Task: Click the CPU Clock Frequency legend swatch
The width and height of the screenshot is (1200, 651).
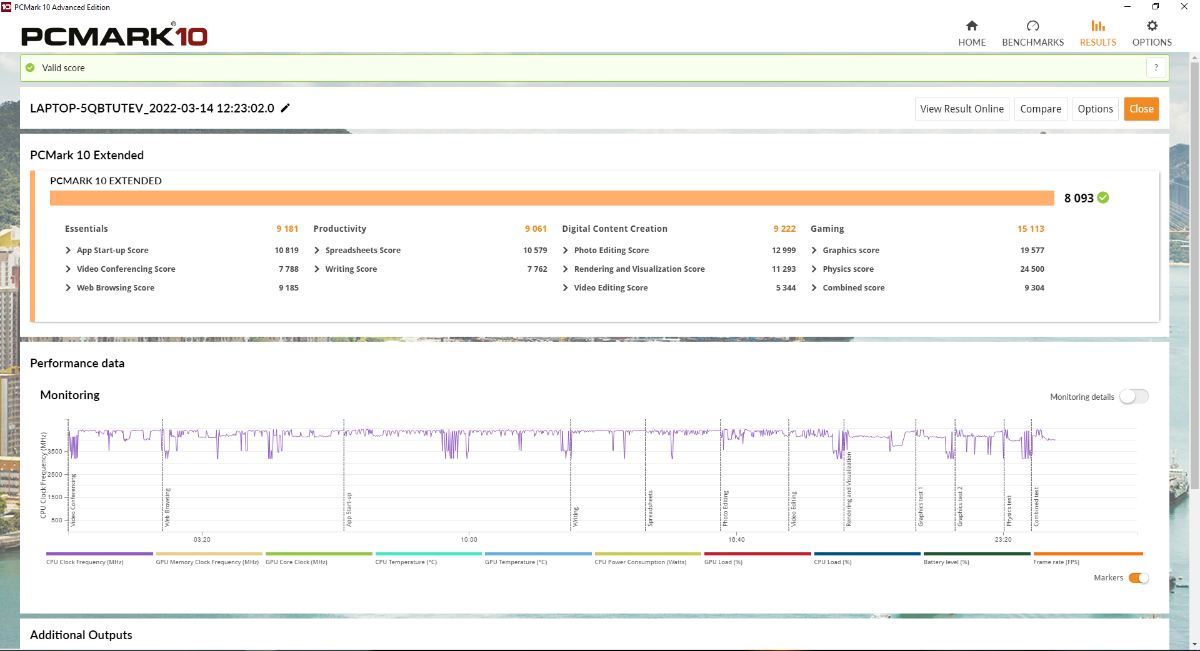Action: tap(99, 554)
